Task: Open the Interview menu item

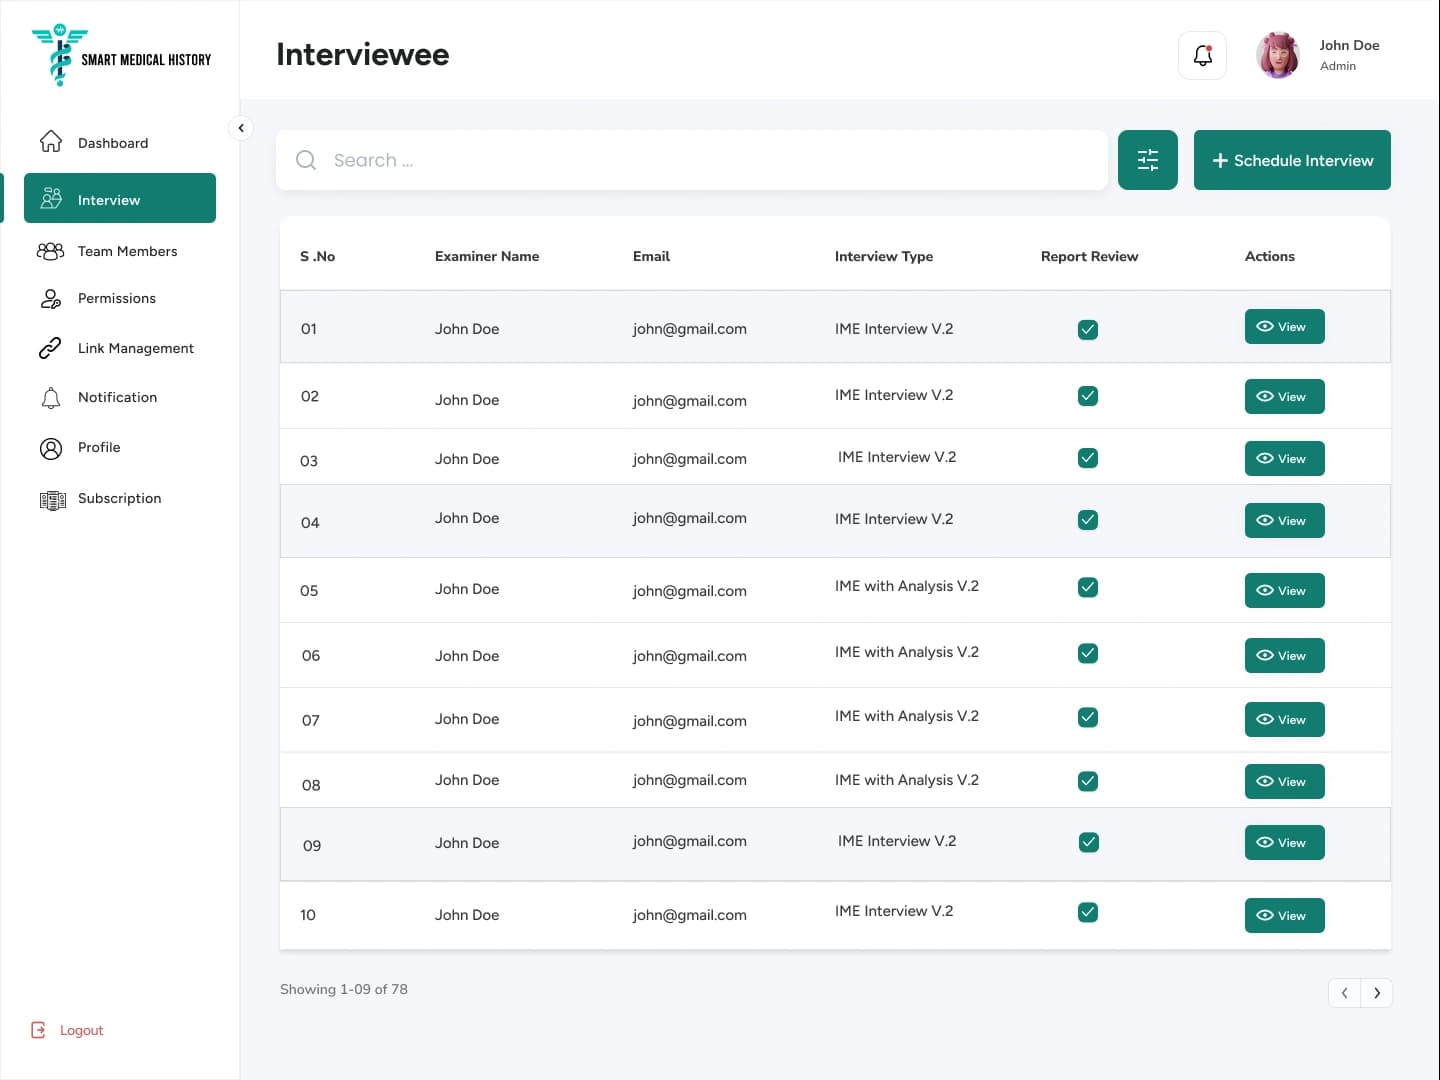Action: [120, 198]
